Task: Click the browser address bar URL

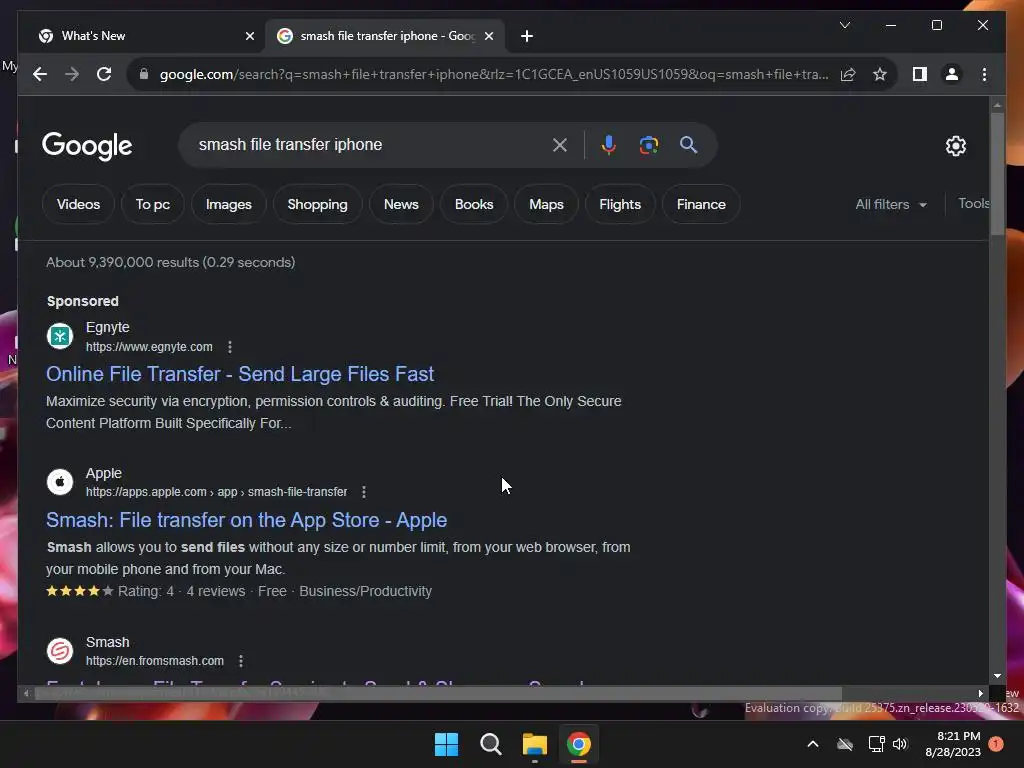Action: tap(494, 74)
